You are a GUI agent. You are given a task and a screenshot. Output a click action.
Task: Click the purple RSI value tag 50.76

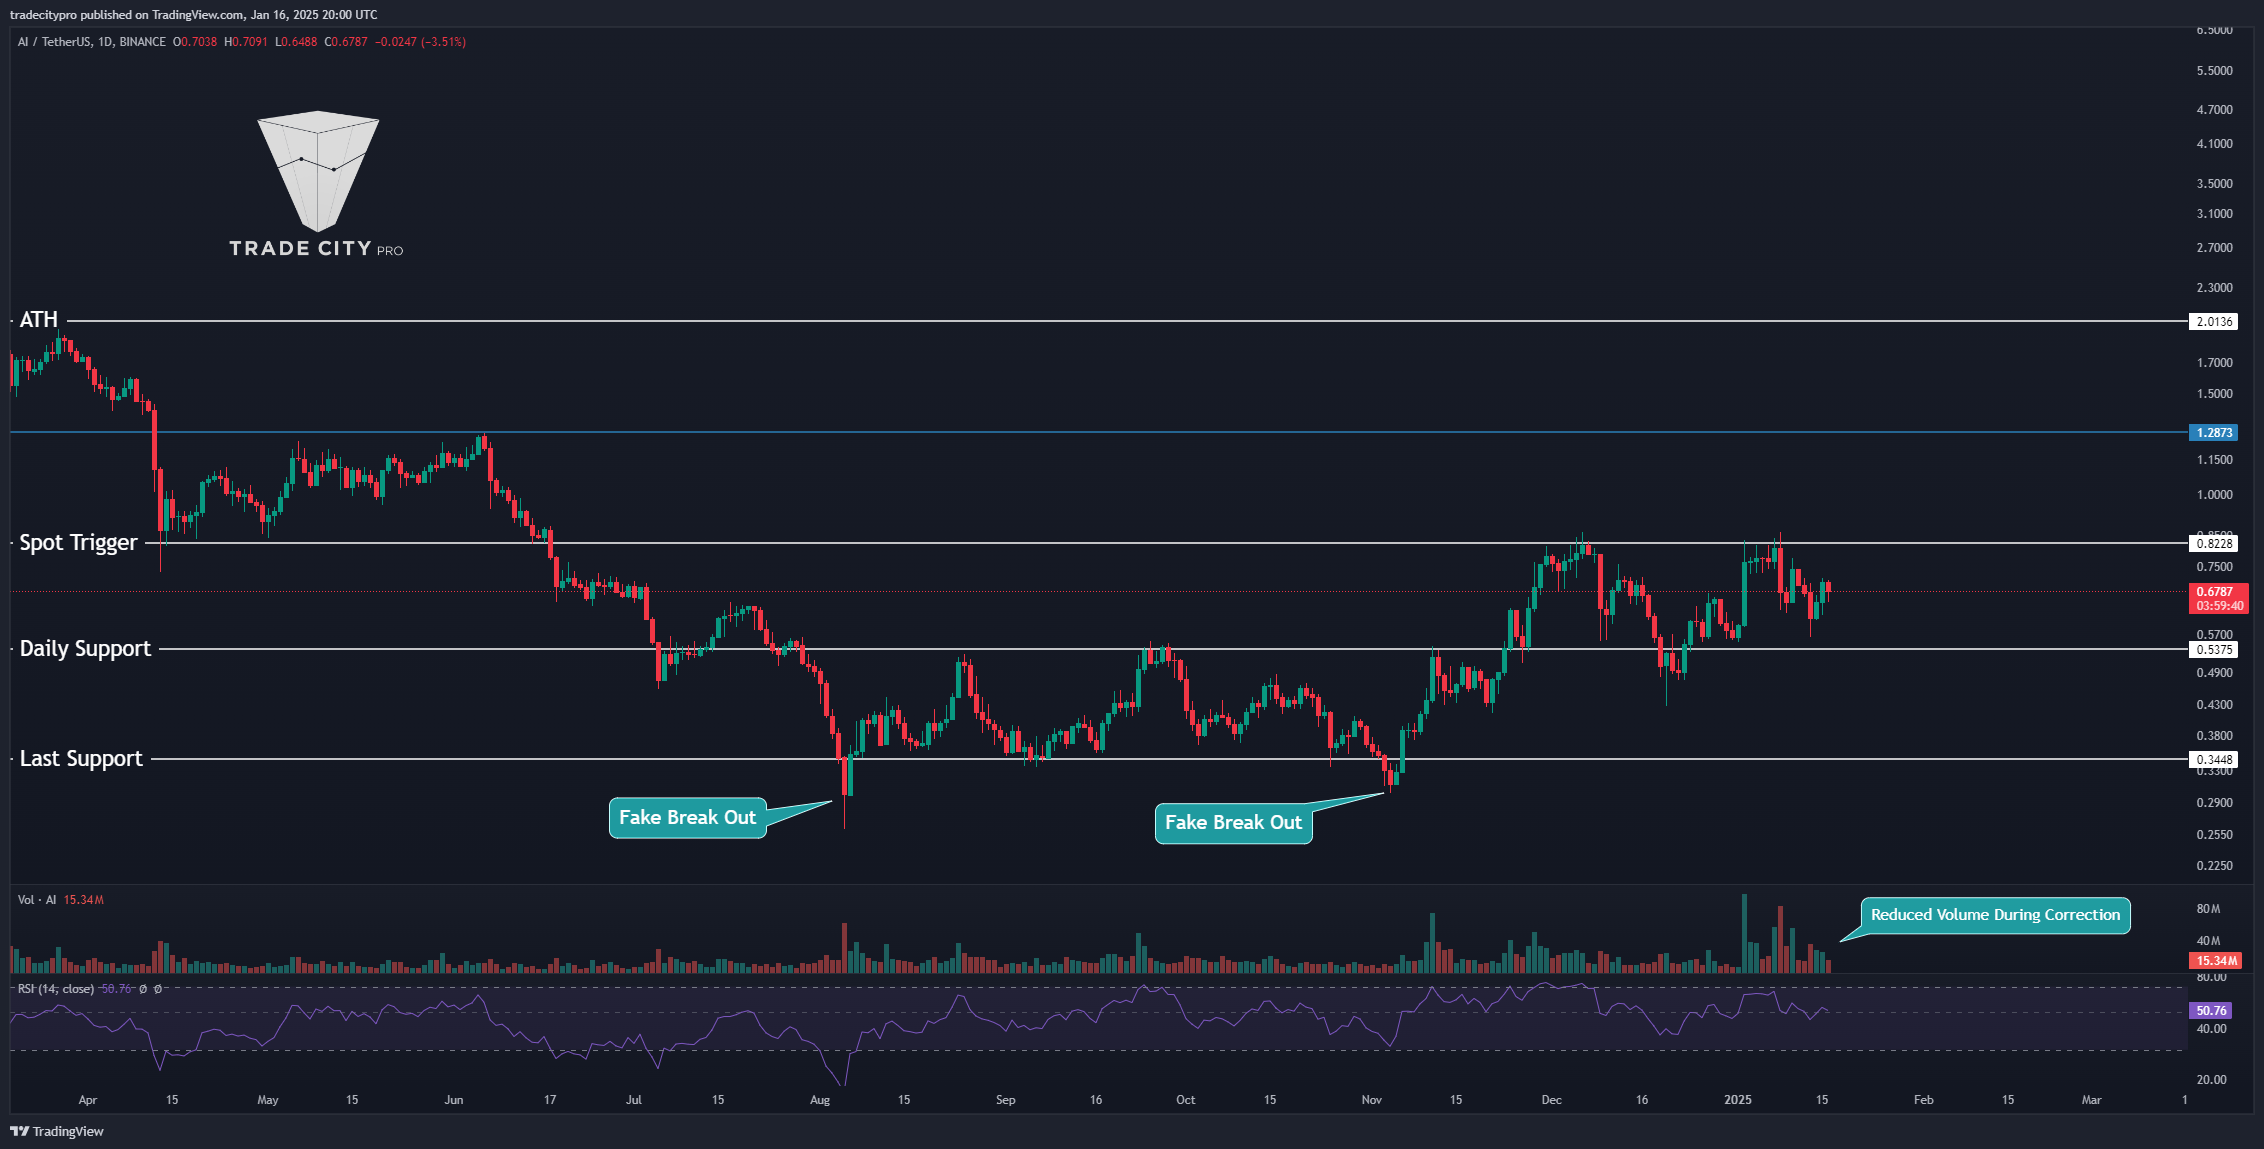coord(2210,1011)
